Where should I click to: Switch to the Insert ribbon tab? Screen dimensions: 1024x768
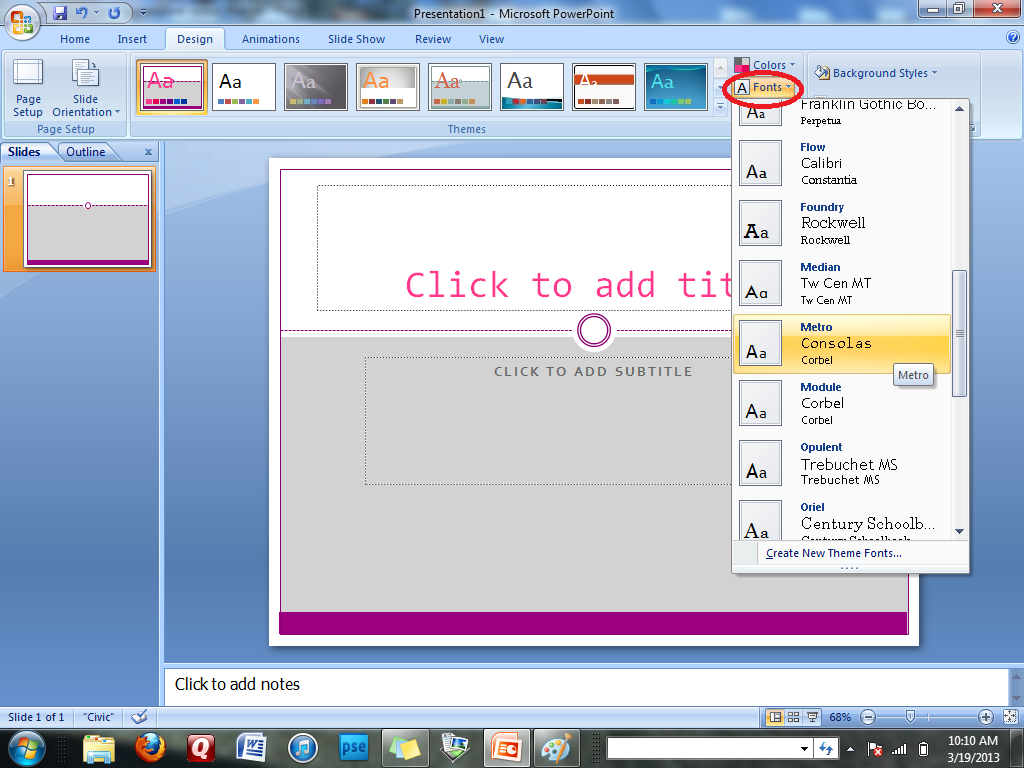pyautogui.click(x=133, y=39)
